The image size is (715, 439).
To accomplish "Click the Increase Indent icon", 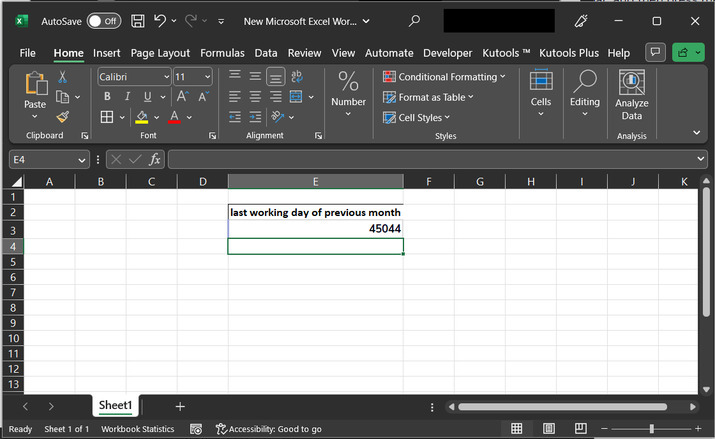I will (x=256, y=117).
